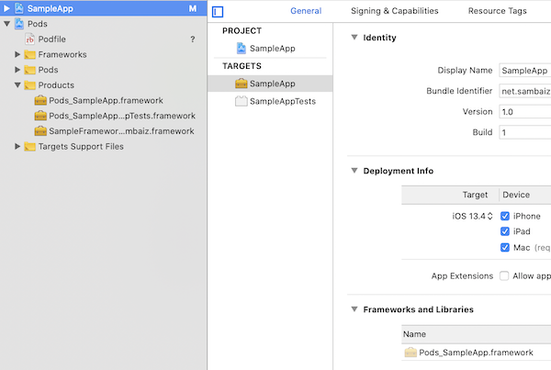Select the SampleApp target row

(x=270, y=84)
